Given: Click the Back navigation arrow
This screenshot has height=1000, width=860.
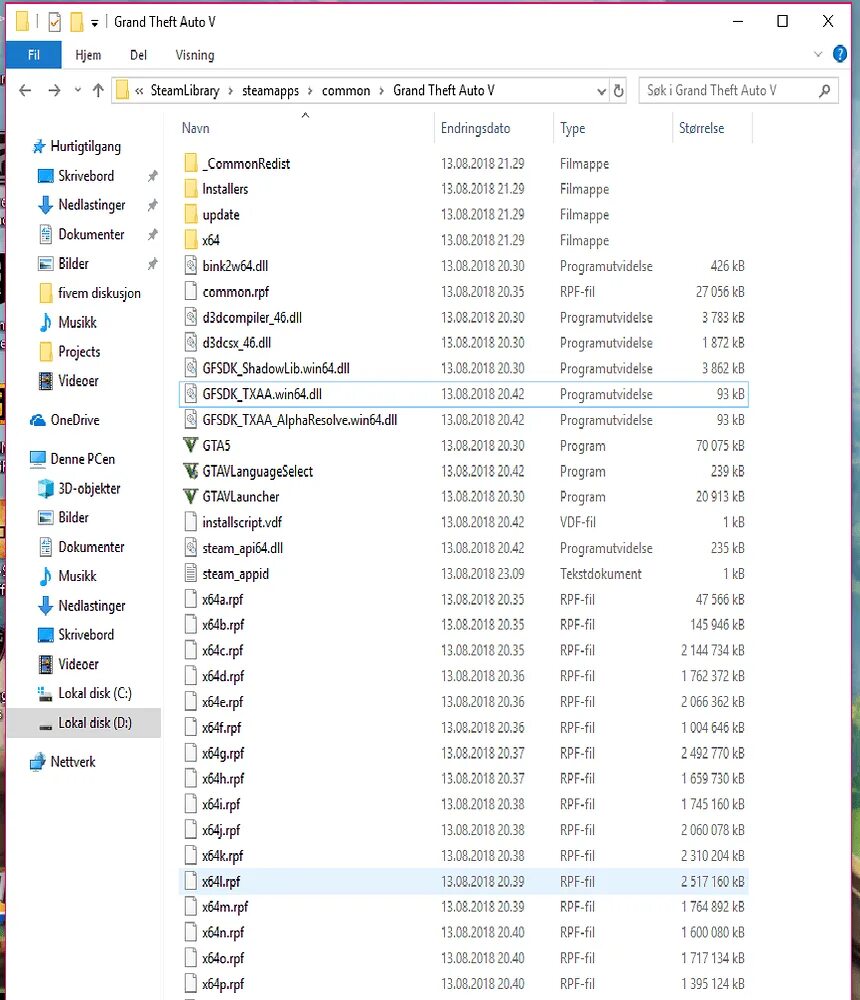Looking at the screenshot, I should [x=25, y=91].
